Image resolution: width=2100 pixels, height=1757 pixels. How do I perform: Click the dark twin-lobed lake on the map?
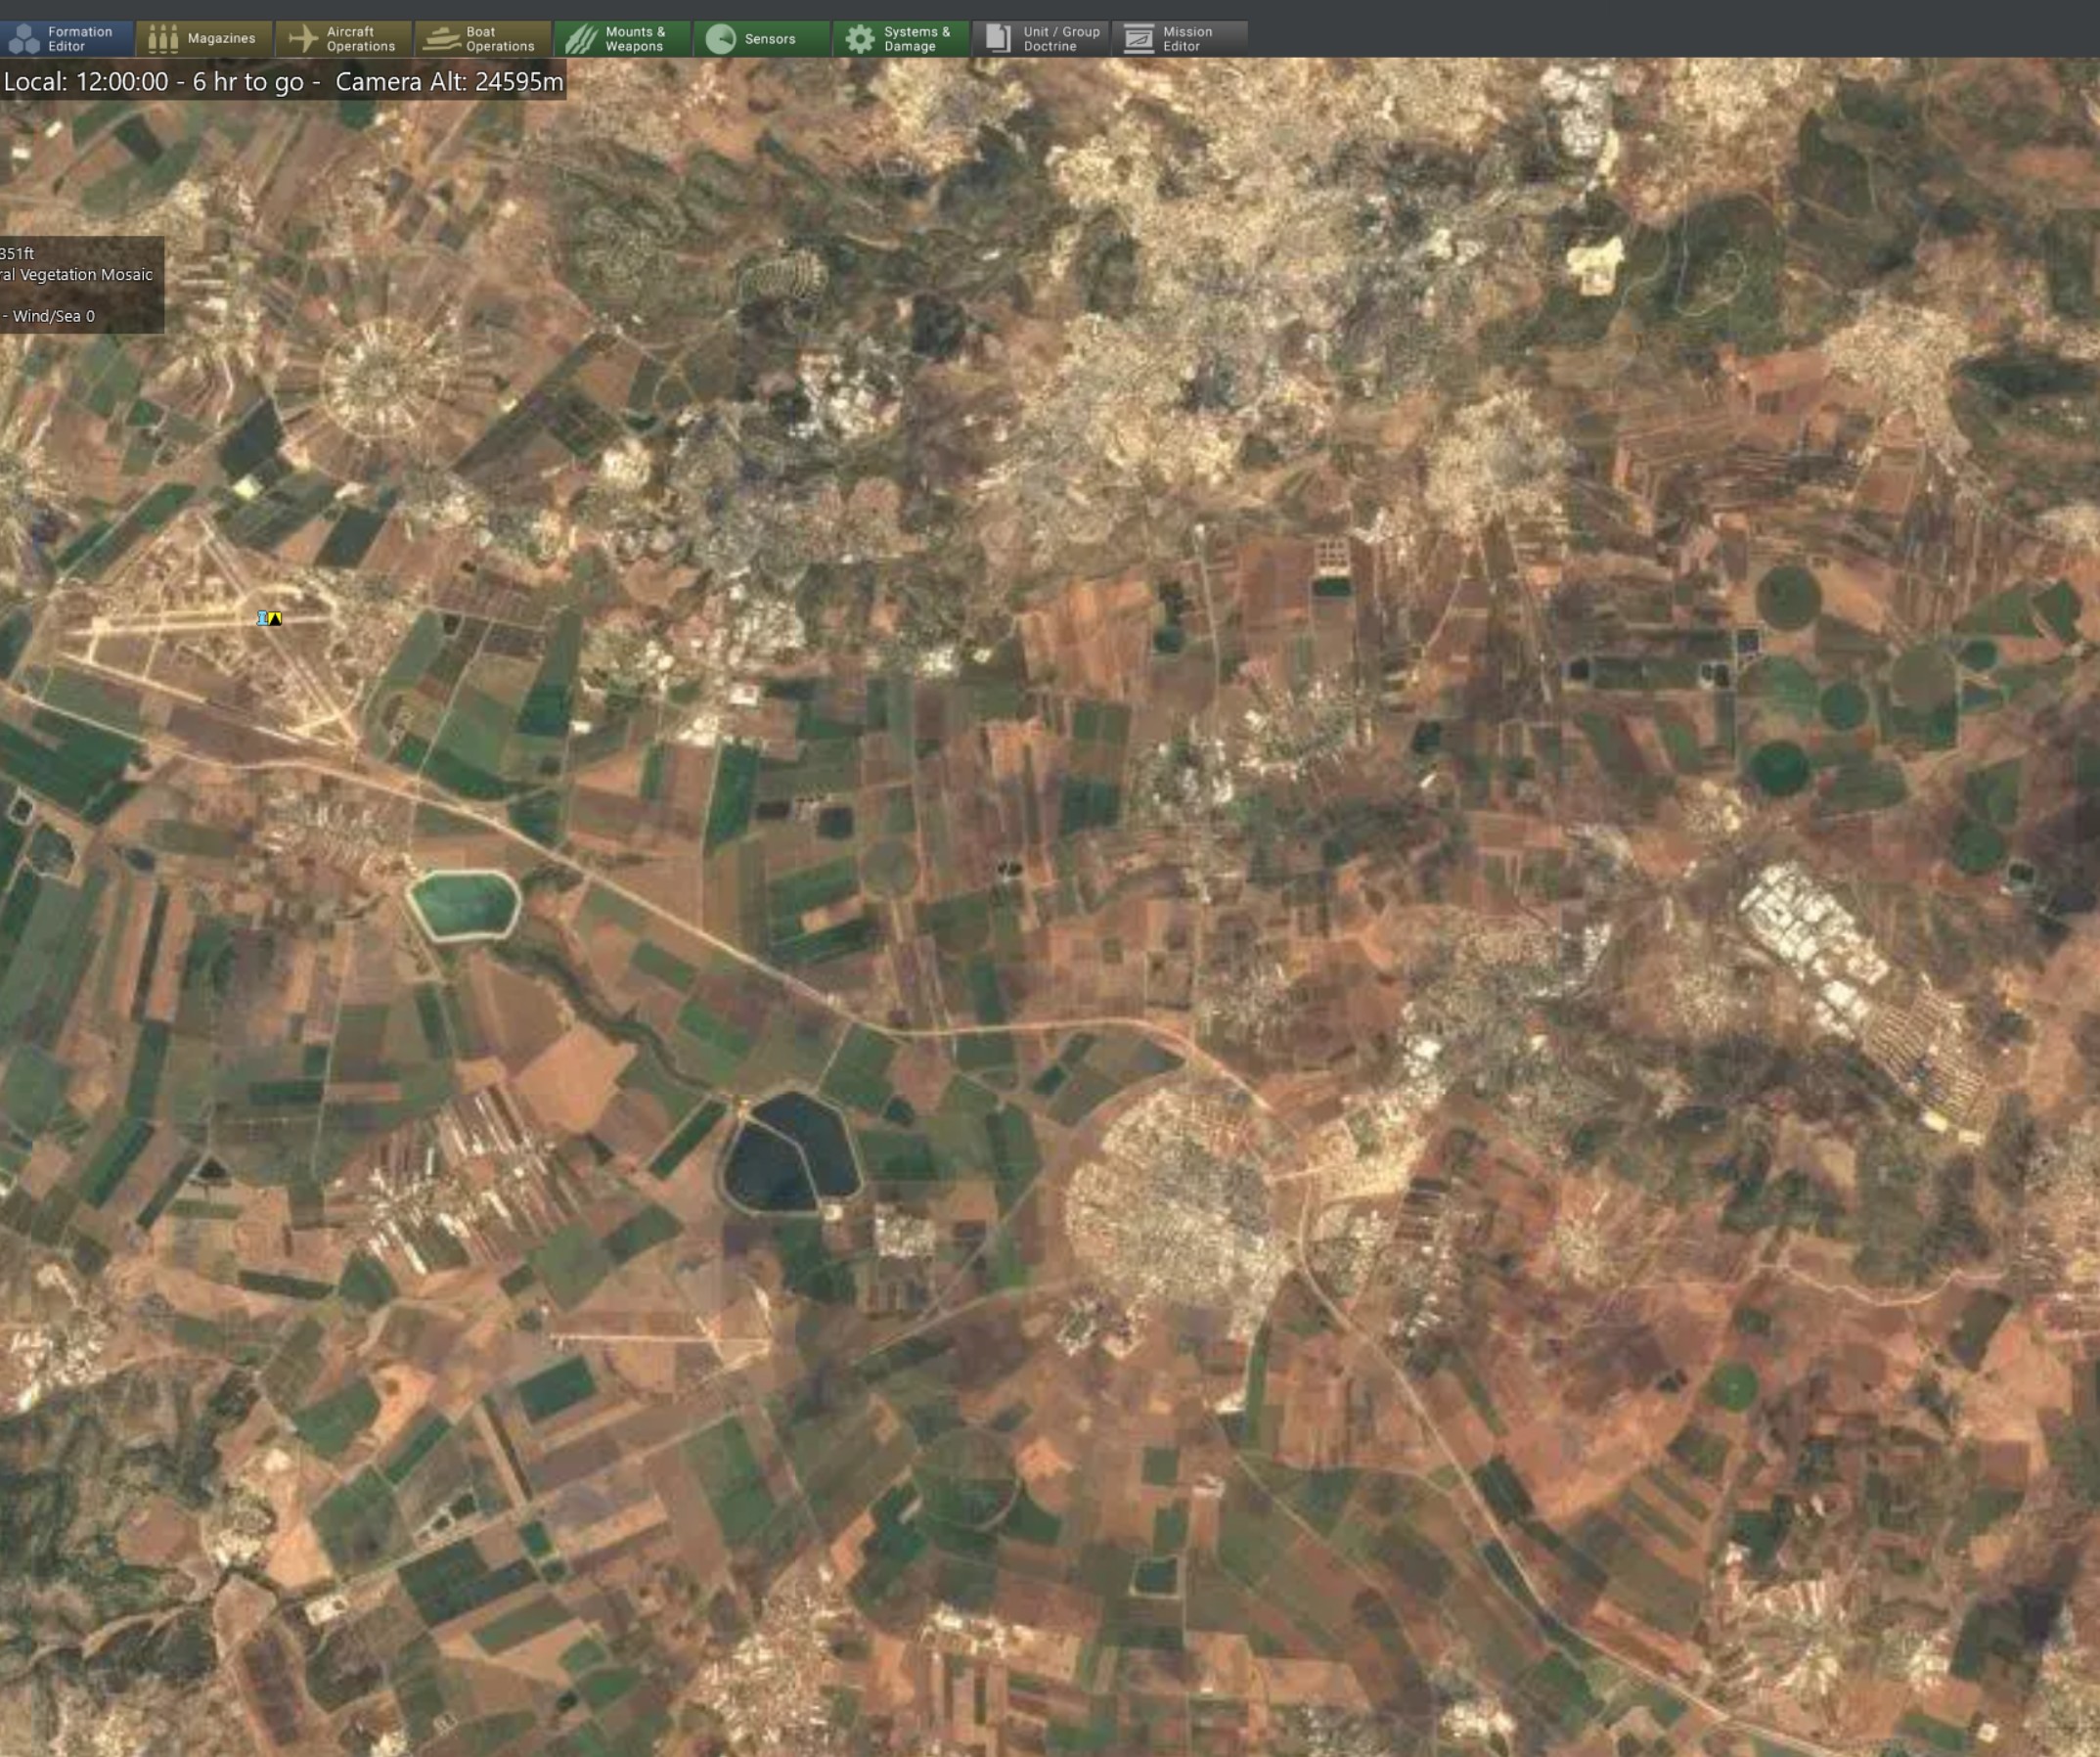tap(790, 1152)
